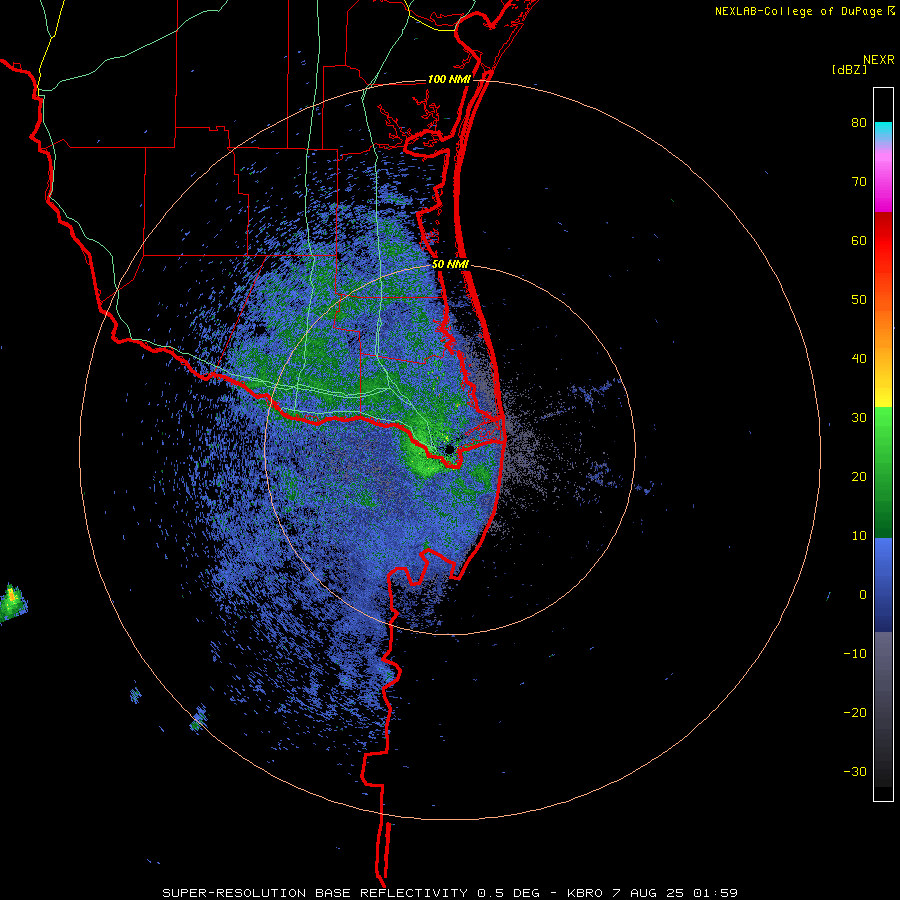Click the 80 dBZ scale value
The height and width of the screenshot is (900, 900).
(x=859, y=123)
